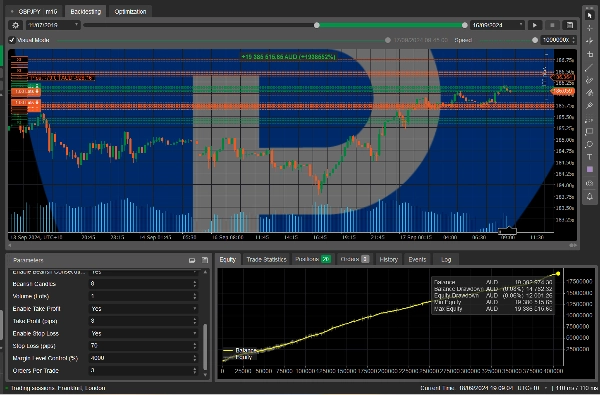Open the backtest end date dropdown

497,25
